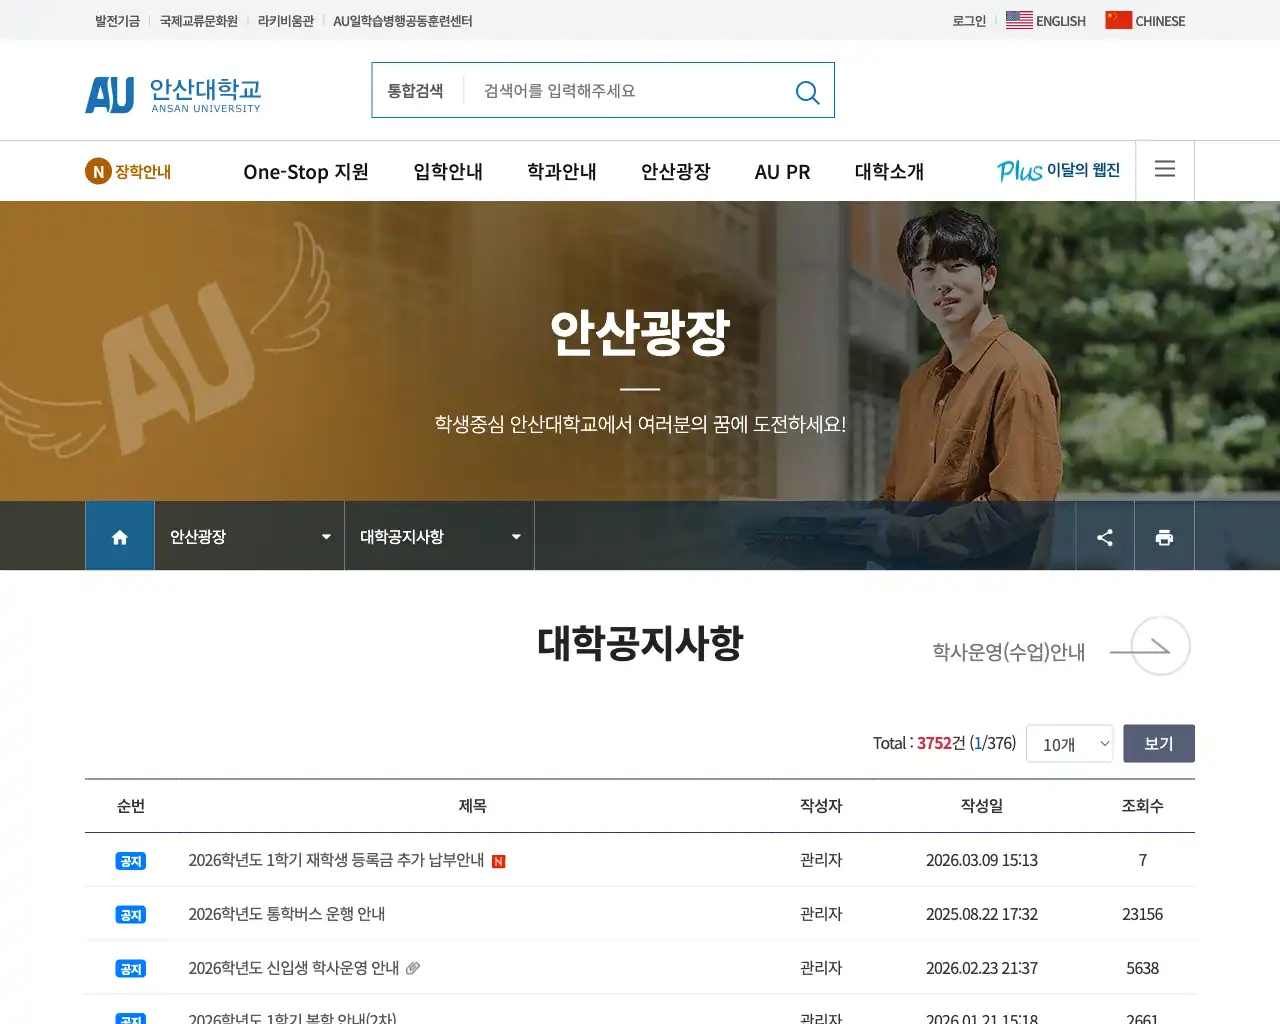Click the print icon on the breadcrumb bar
Image resolution: width=1280 pixels, height=1024 pixels.
(x=1164, y=536)
